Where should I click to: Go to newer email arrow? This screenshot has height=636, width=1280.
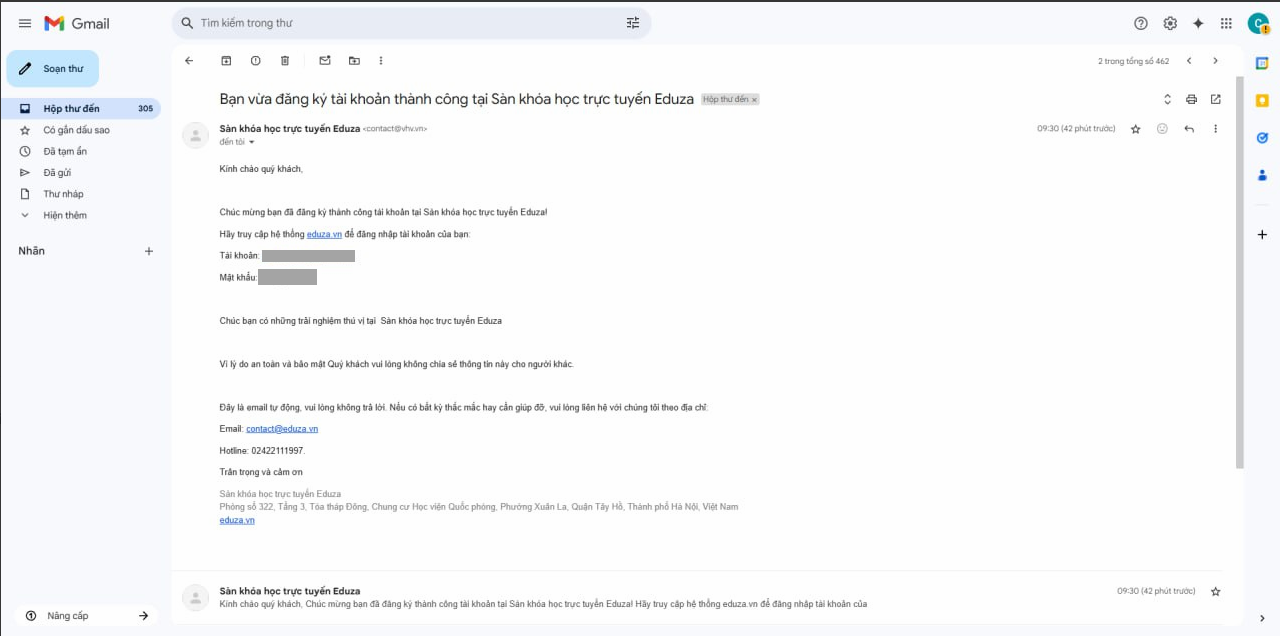coord(1189,61)
